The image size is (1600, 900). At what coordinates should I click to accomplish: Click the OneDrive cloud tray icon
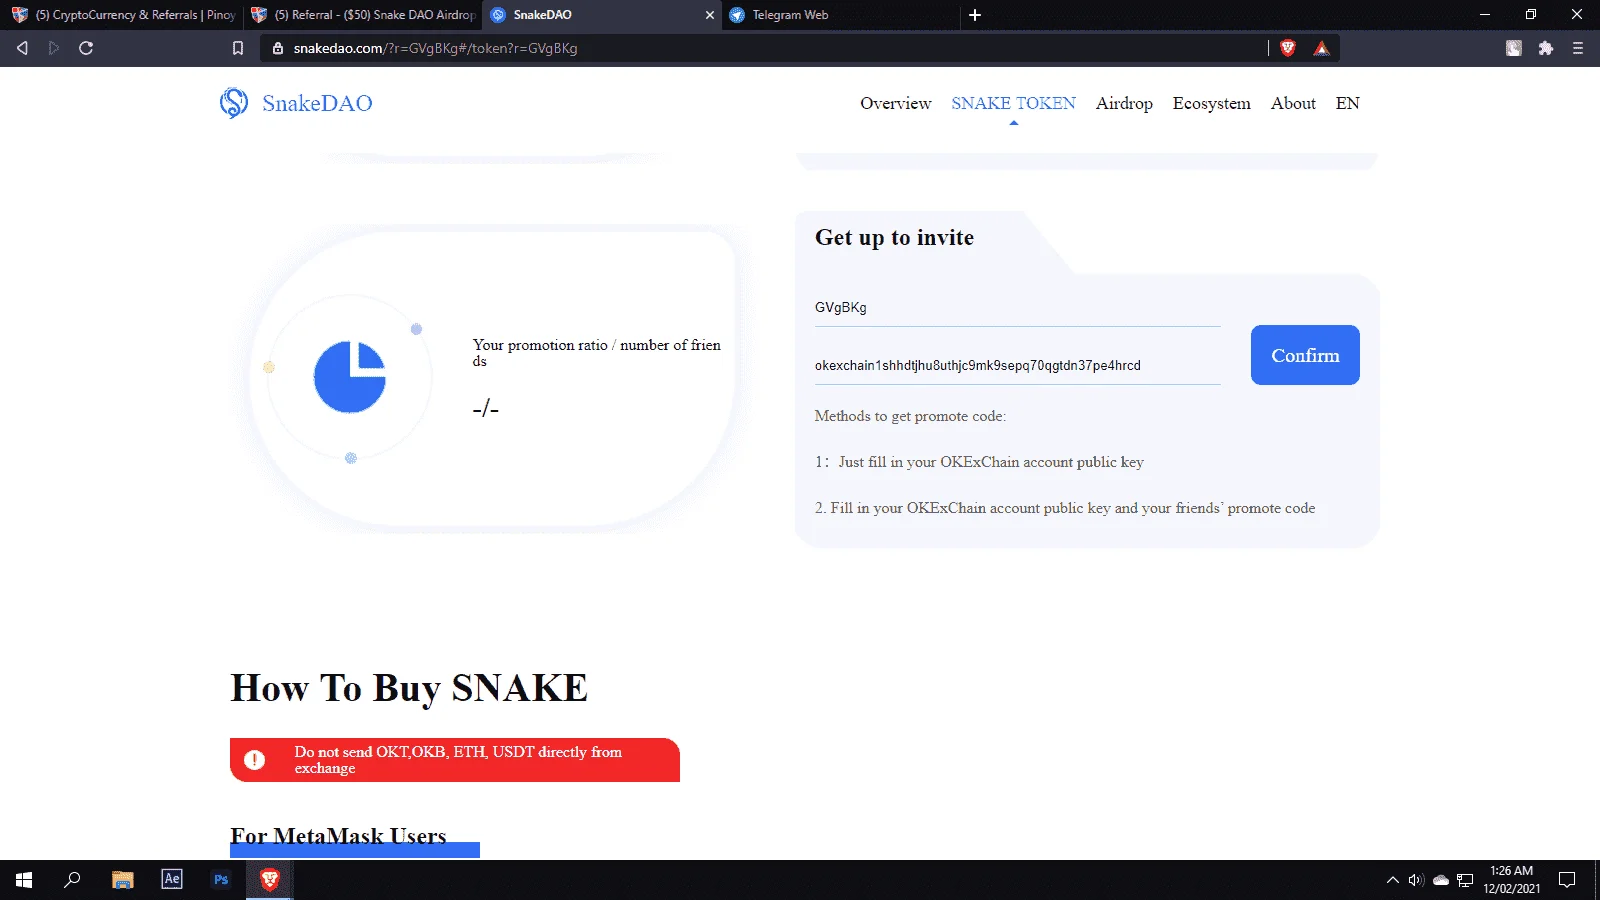click(x=1441, y=880)
